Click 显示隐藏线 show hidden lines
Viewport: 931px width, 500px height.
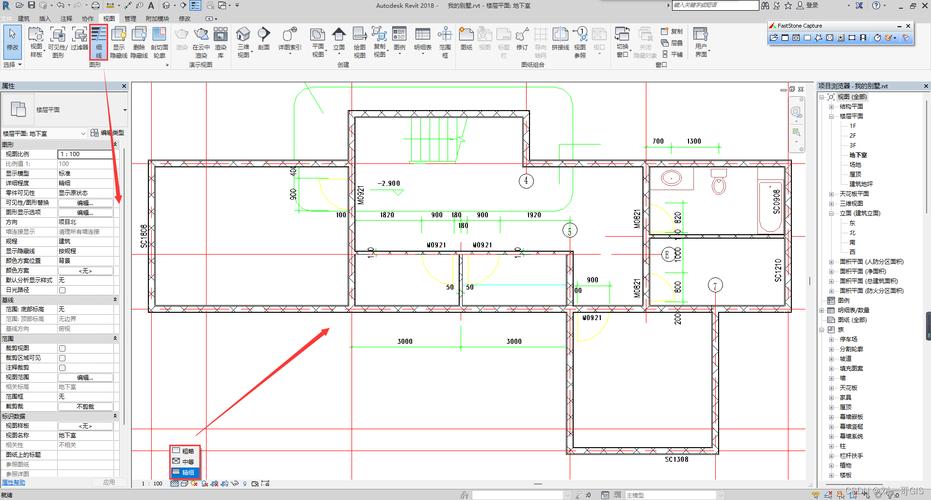coord(119,42)
